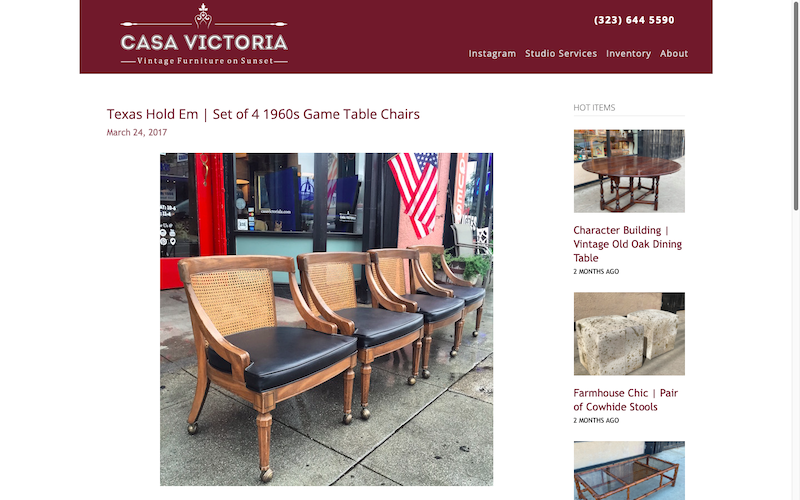Open the cowhide stools thumbnail

[629, 334]
